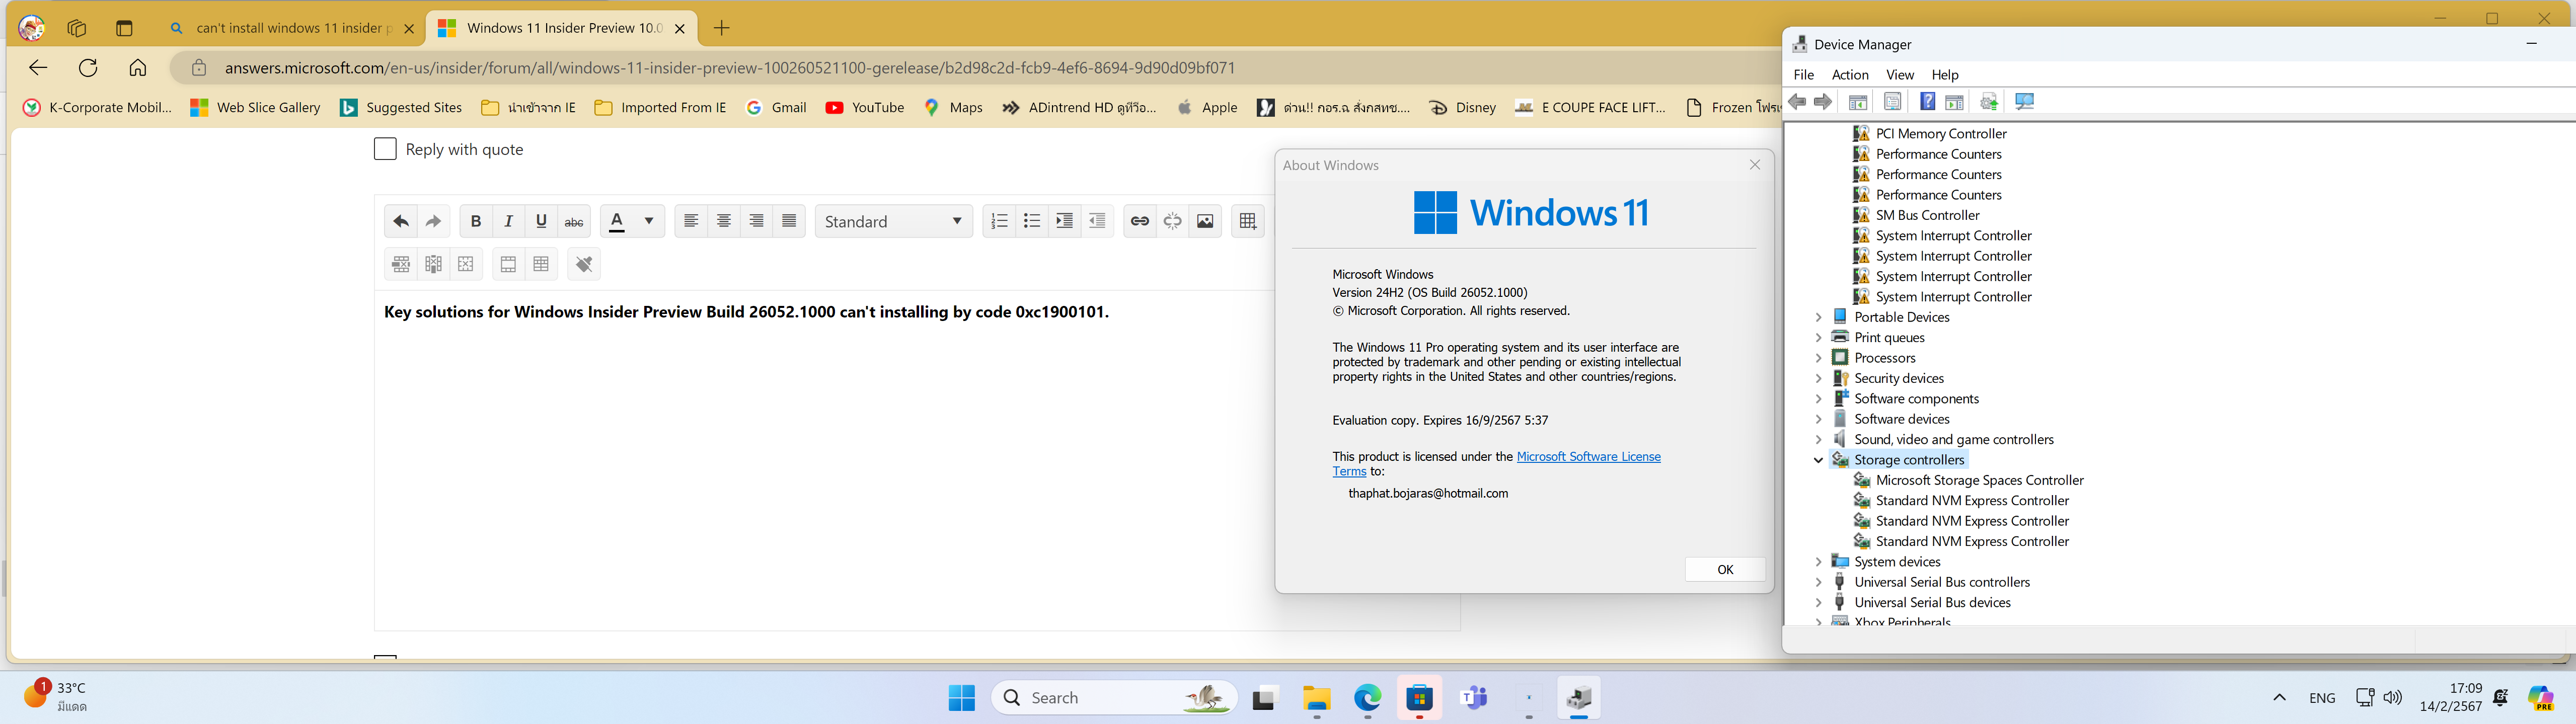The image size is (2576, 724).
Task: Open Microsoft Store from the taskbar
Action: coord(1420,698)
